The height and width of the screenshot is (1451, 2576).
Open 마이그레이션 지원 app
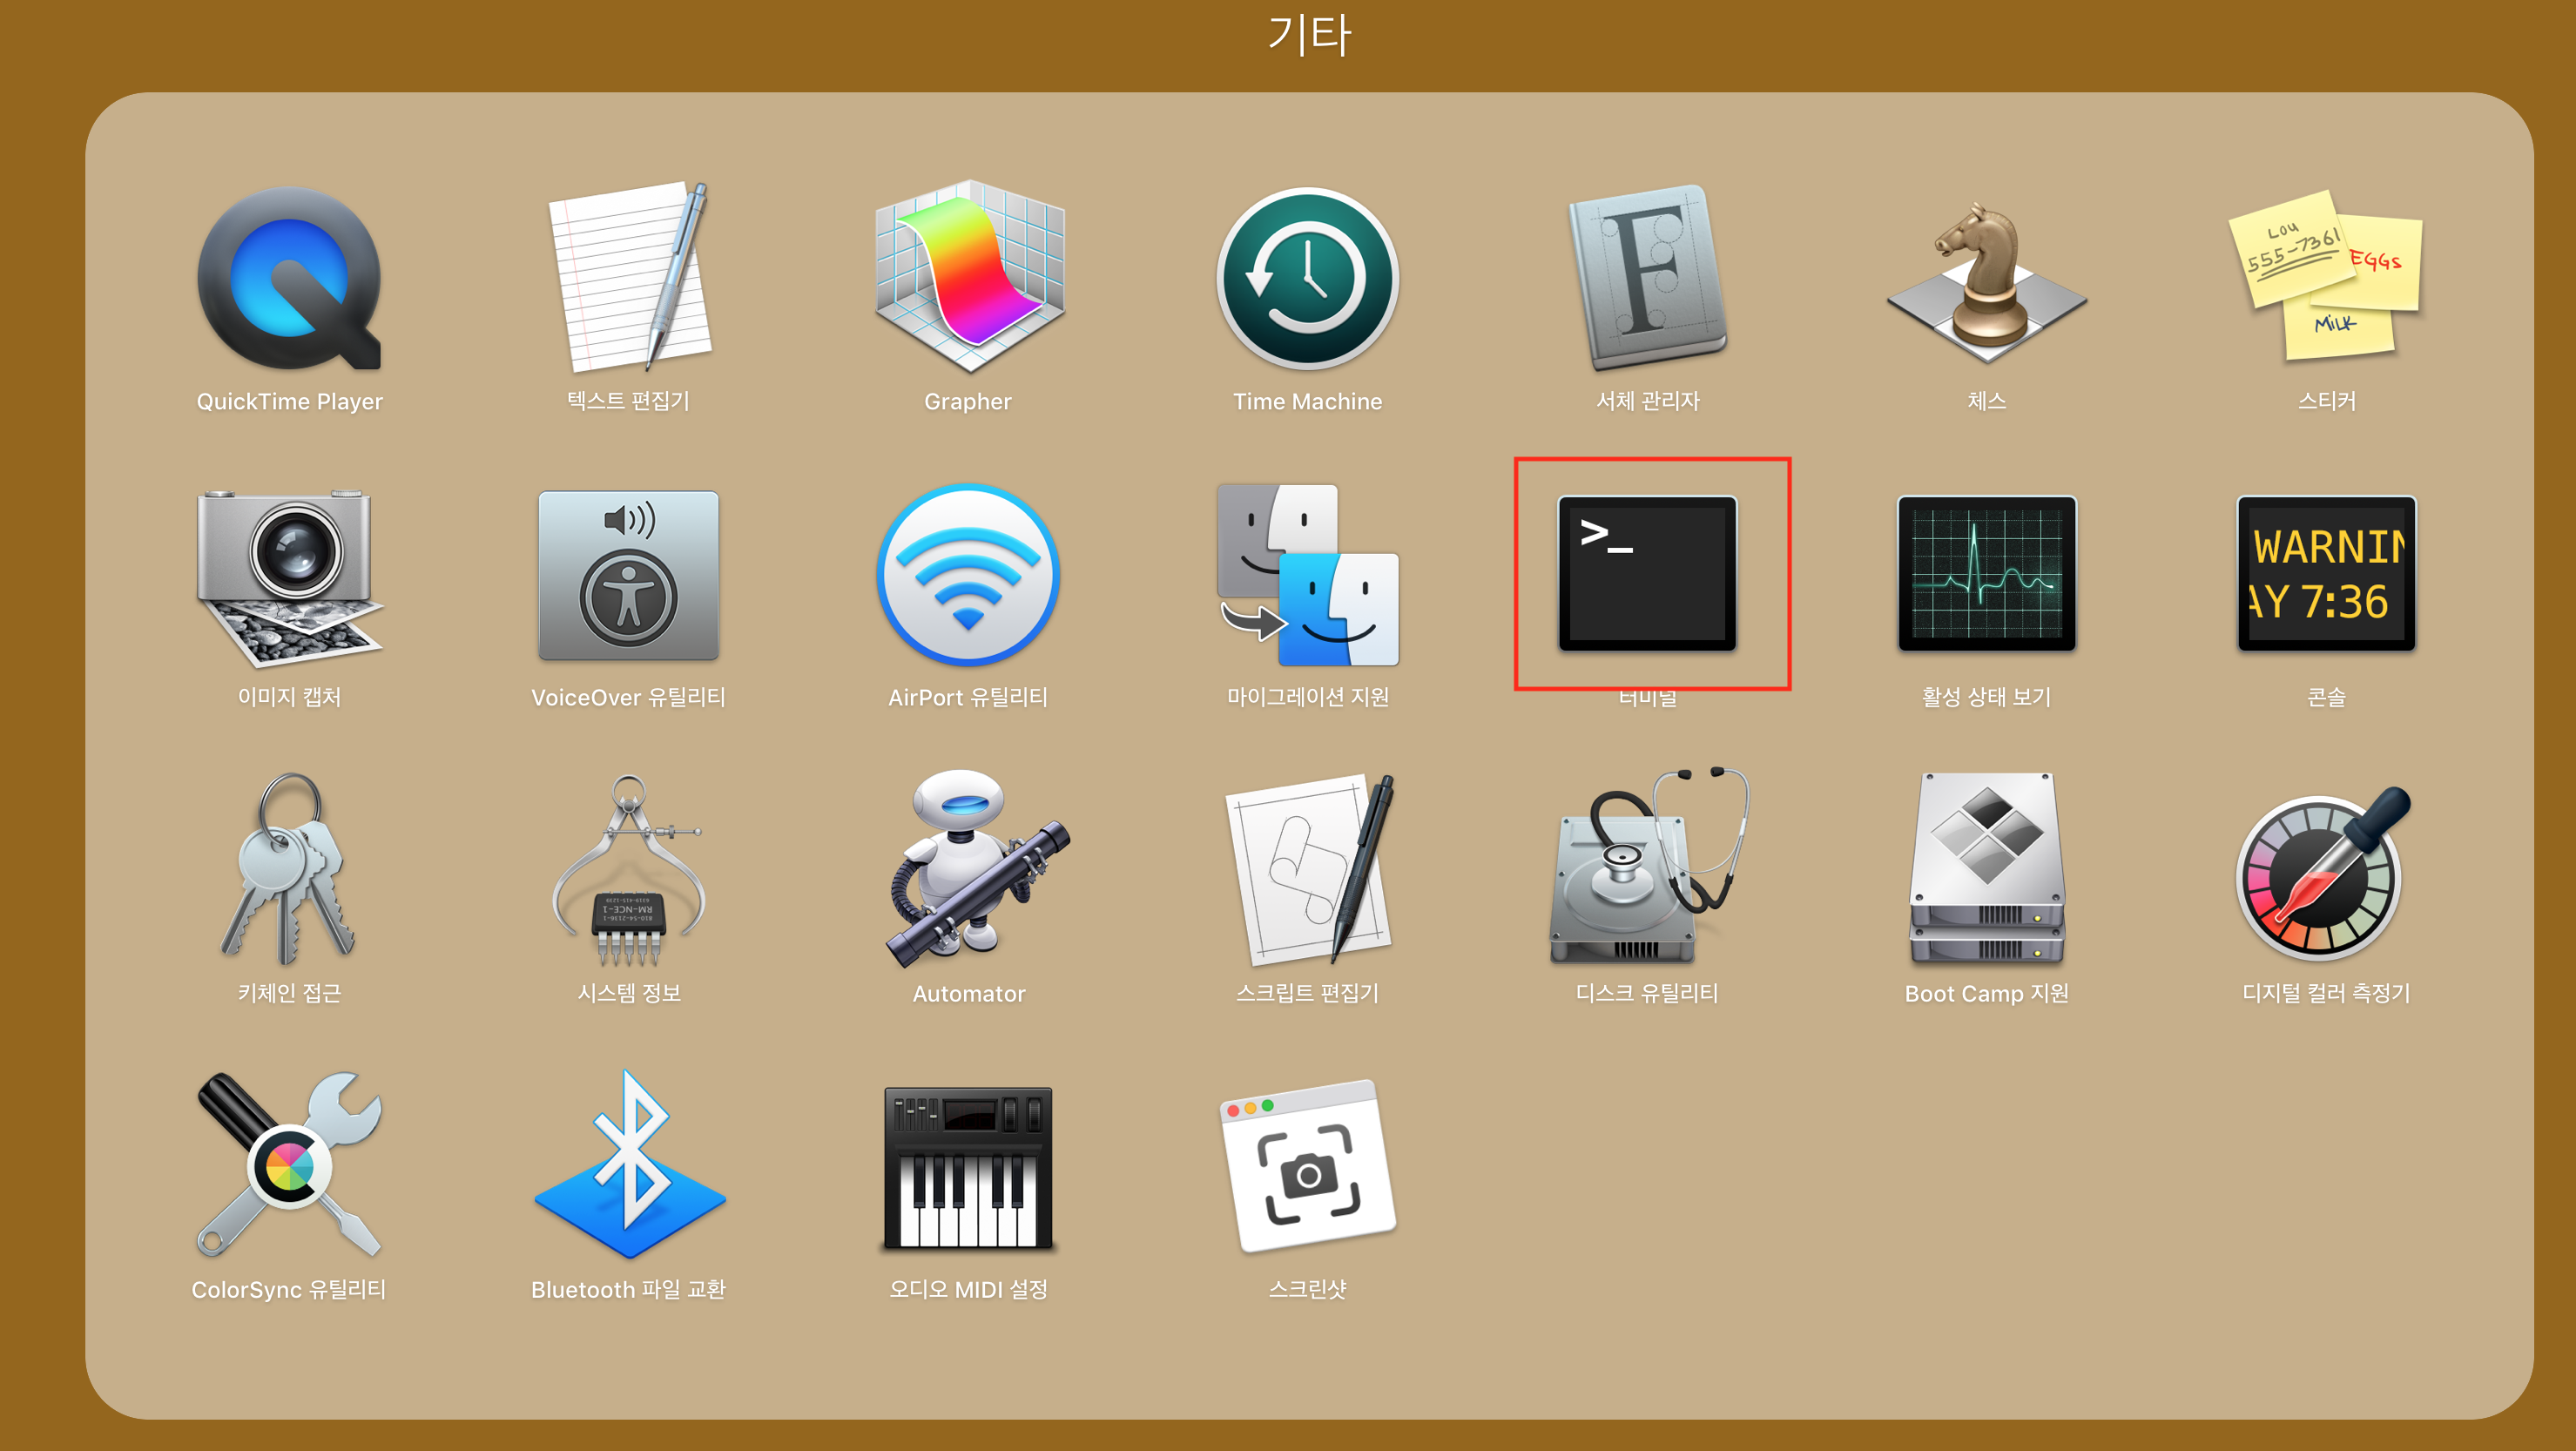point(1307,575)
